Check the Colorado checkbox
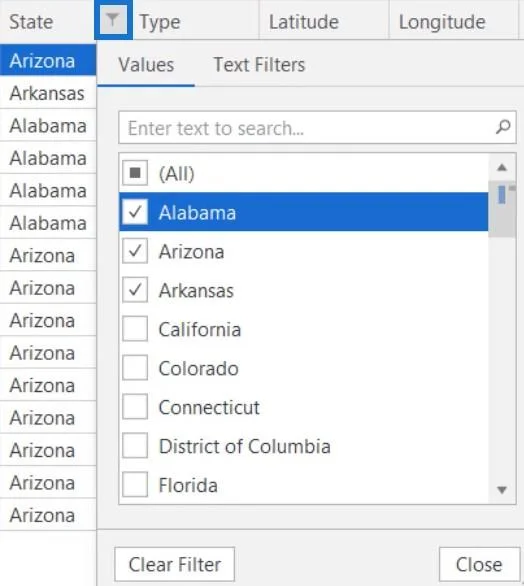Image resolution: width=524 pixels, height=586 pixels. pos(135,368)
